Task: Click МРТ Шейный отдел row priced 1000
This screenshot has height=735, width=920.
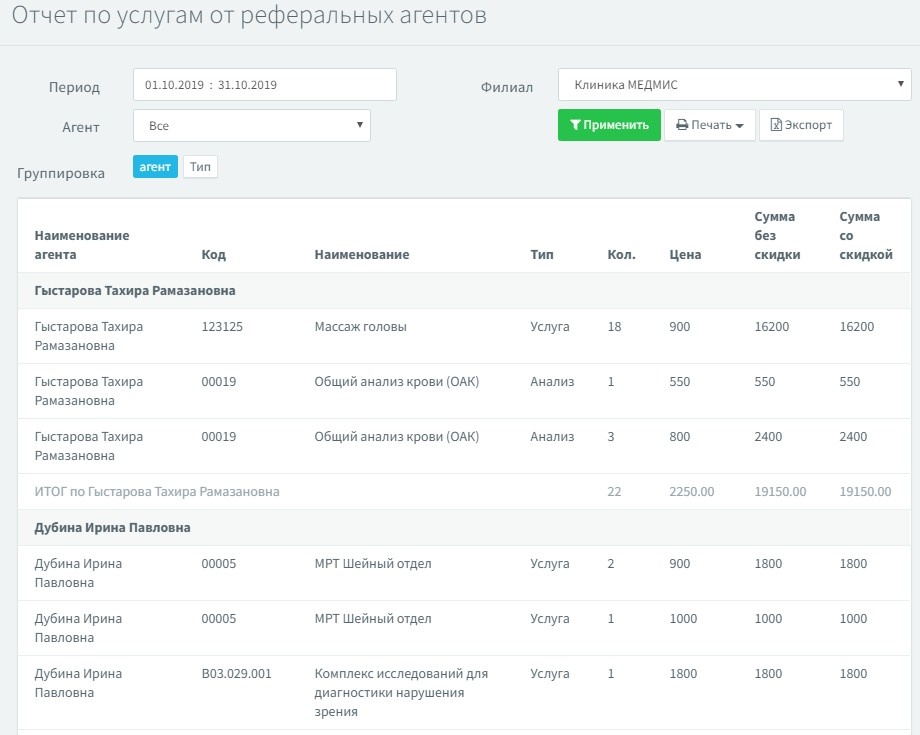Action: (464, 628)
